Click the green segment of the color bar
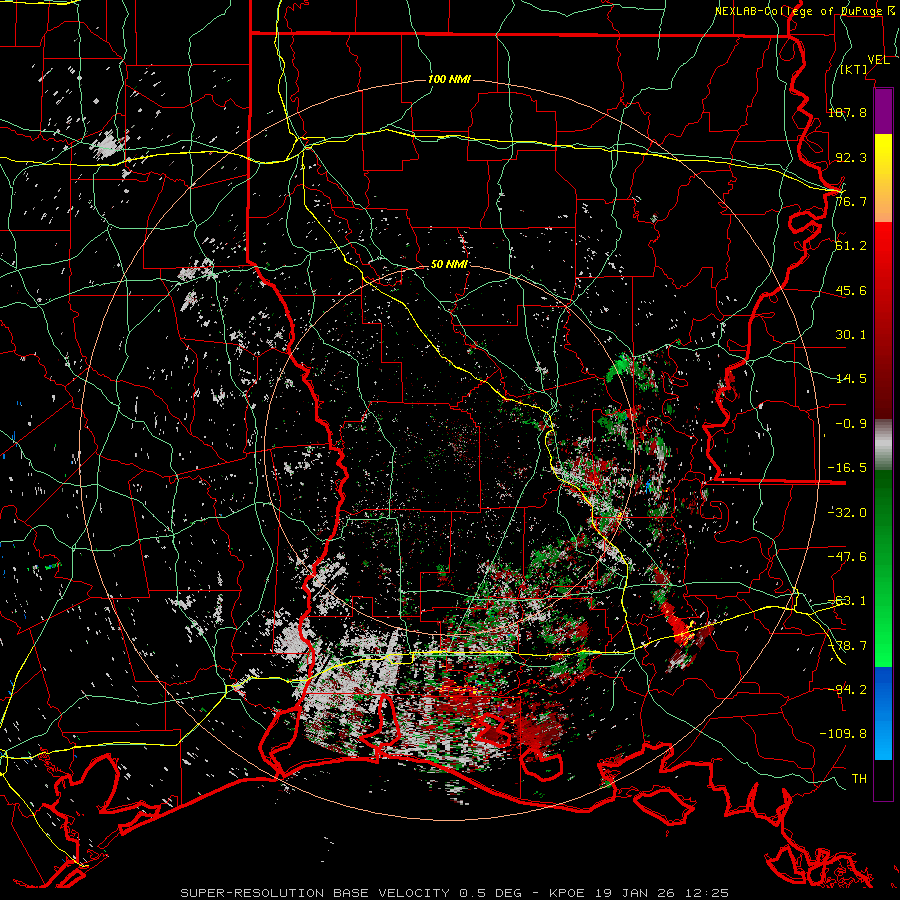This screenshot has height=900, width=900. pyautogui.click(x=883, y=568)
